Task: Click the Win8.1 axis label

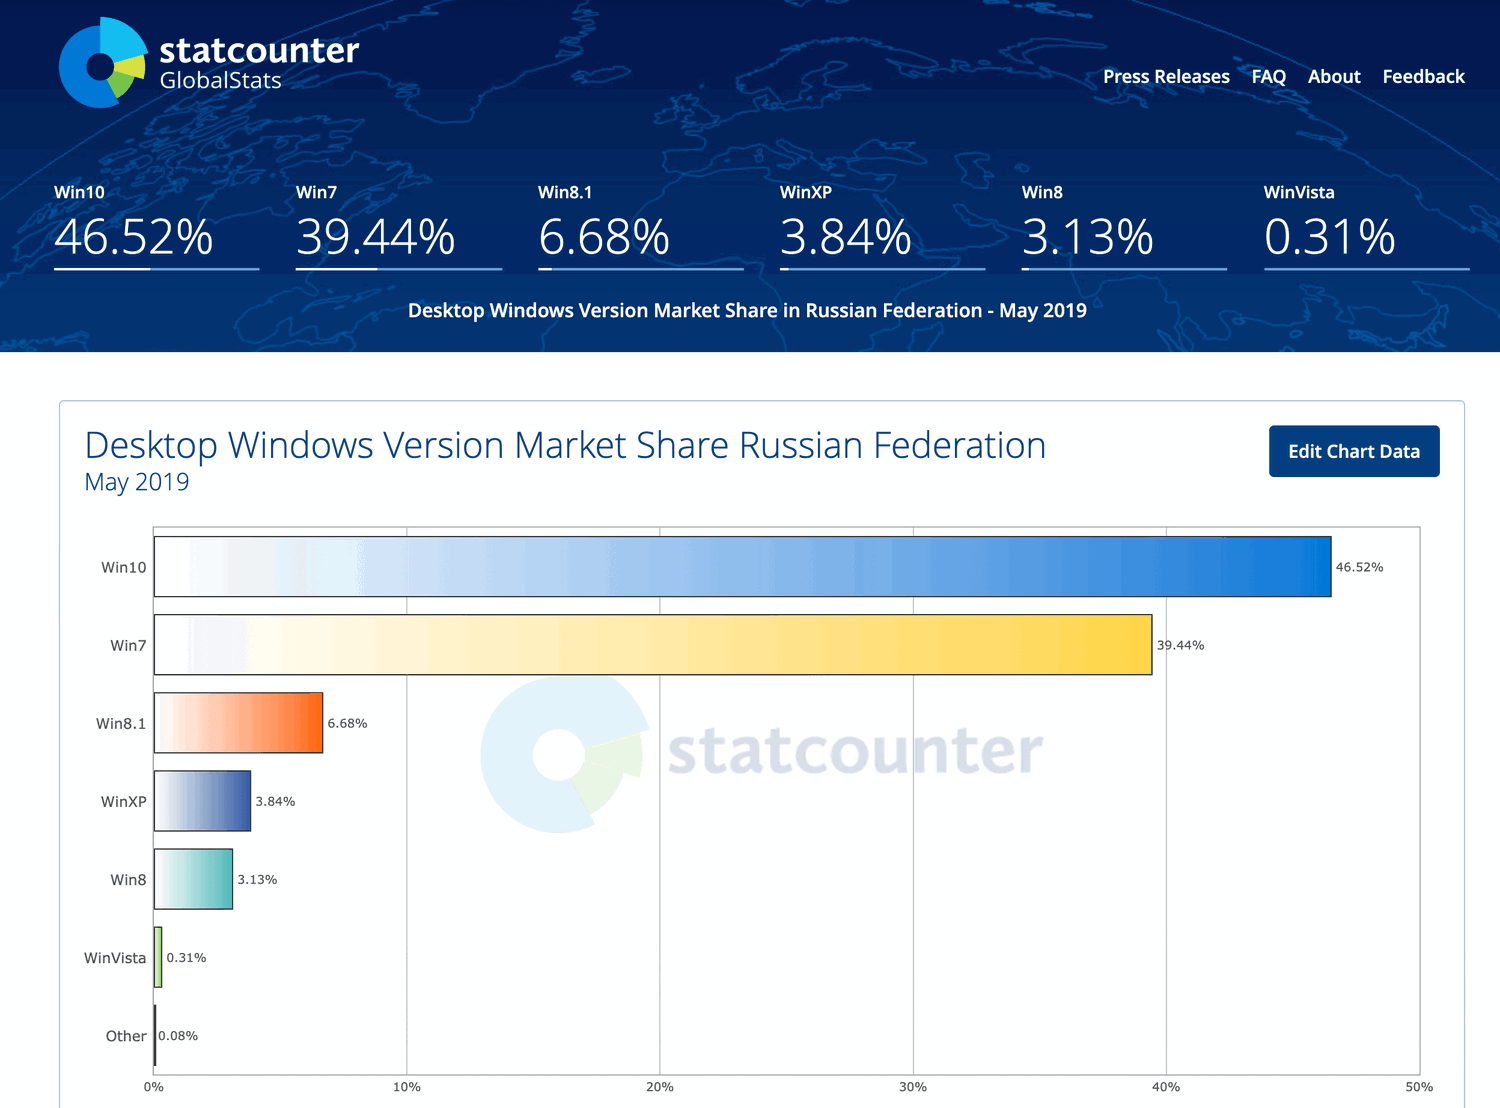Action: tap(121, 722)
